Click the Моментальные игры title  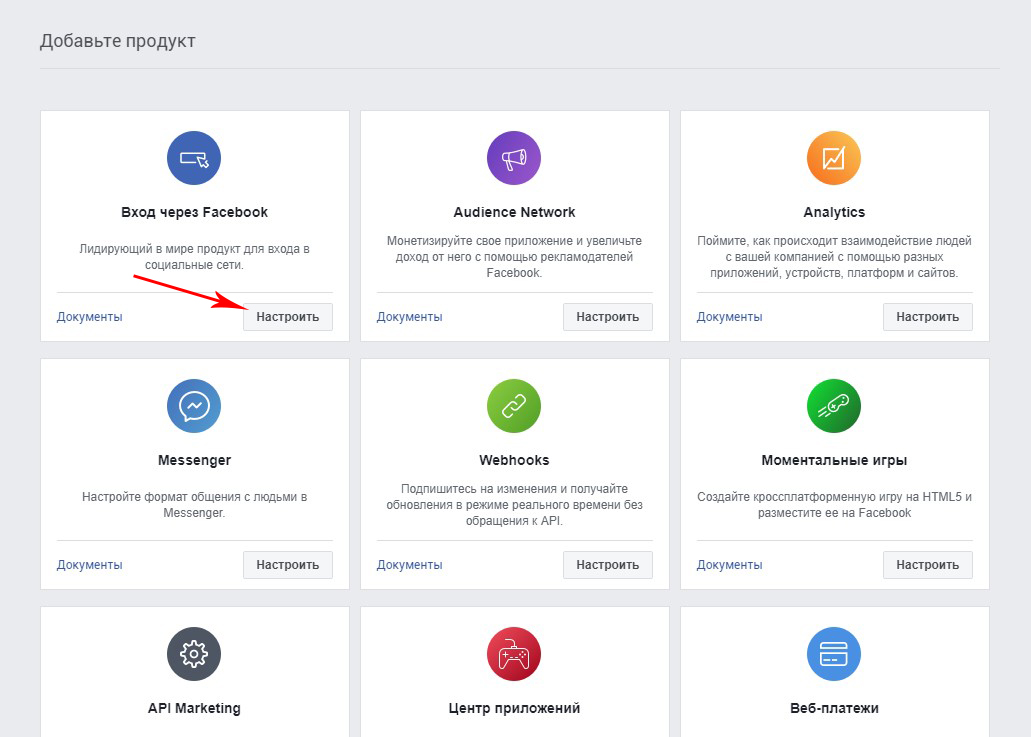click(834, 460)
